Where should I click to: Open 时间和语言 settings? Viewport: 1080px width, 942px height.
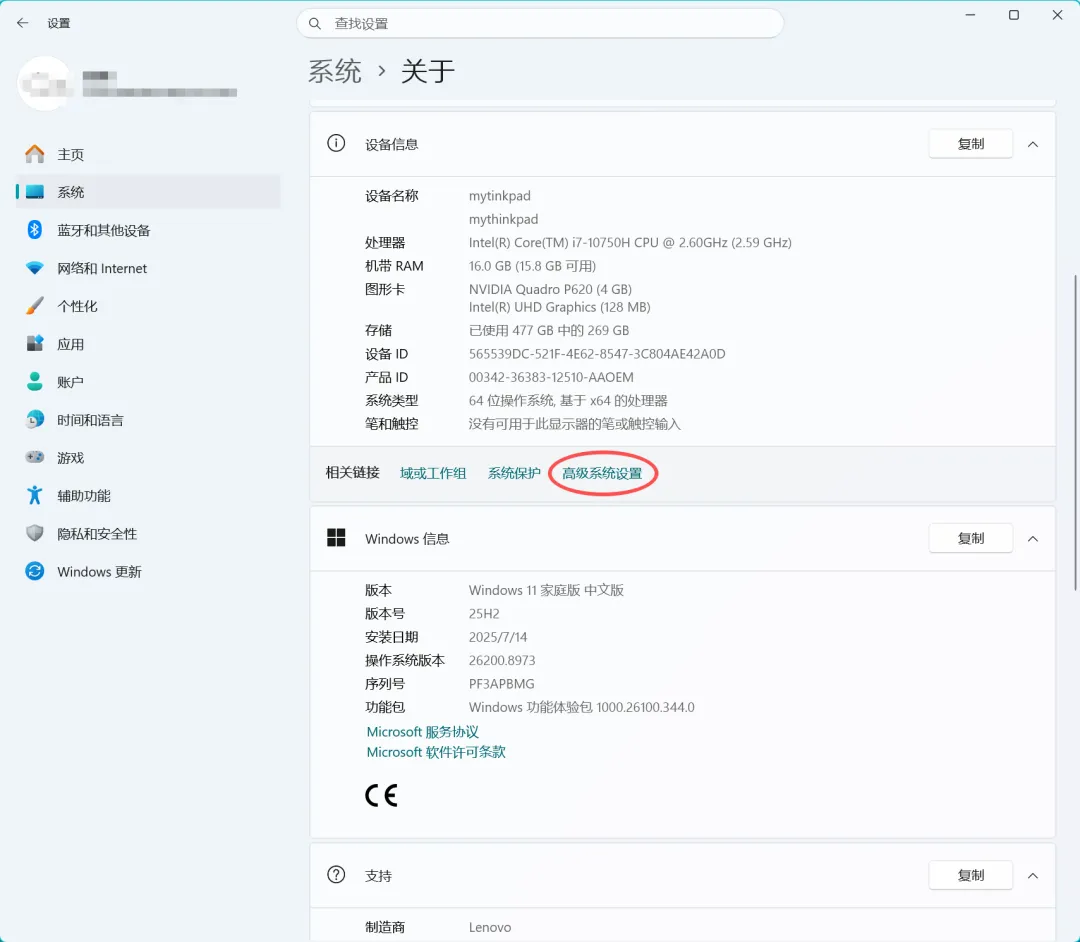(x=148, y=419)
